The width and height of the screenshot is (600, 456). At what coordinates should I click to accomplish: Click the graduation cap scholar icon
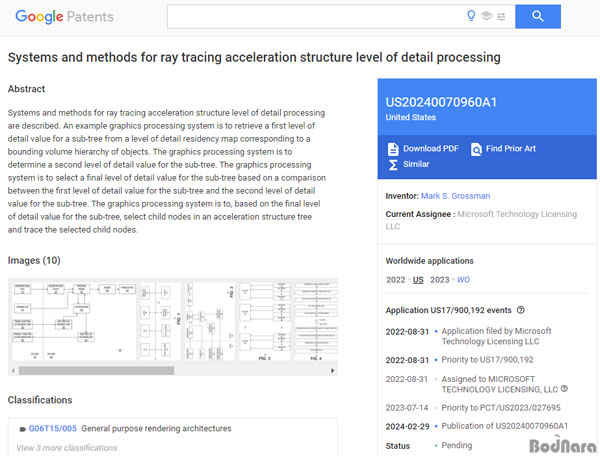(x=486, y=16)
